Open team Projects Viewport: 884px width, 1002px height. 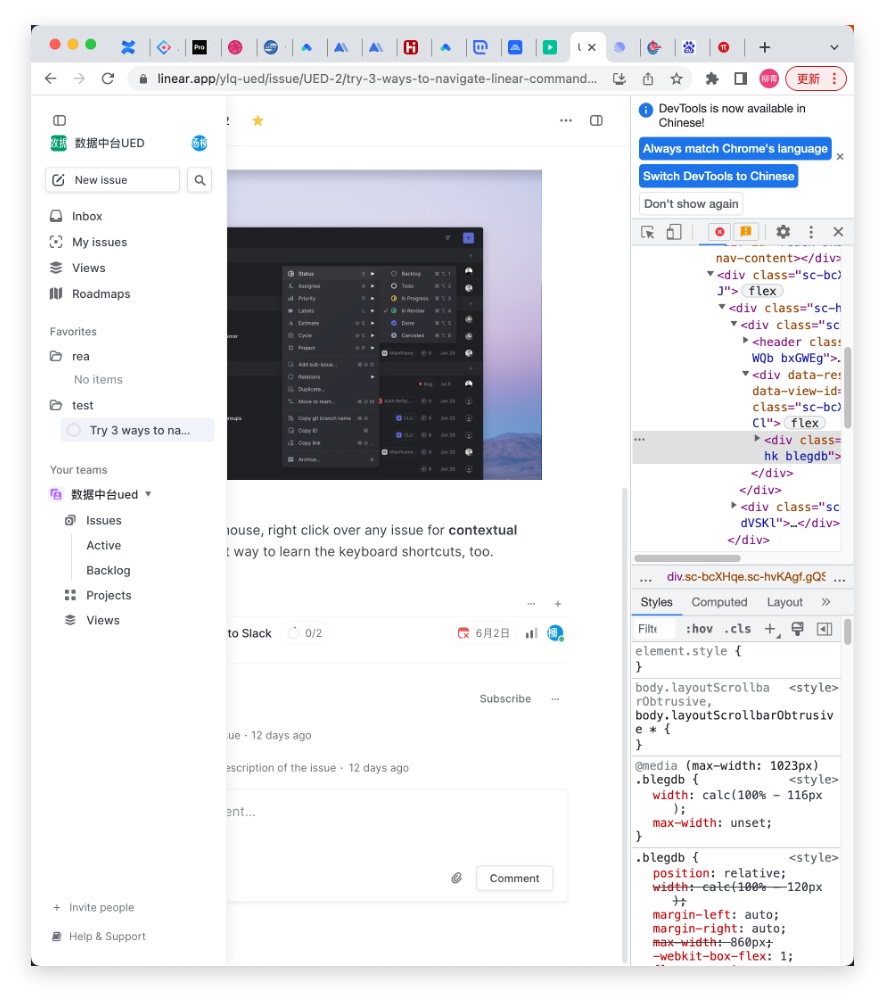coord(108,595)
